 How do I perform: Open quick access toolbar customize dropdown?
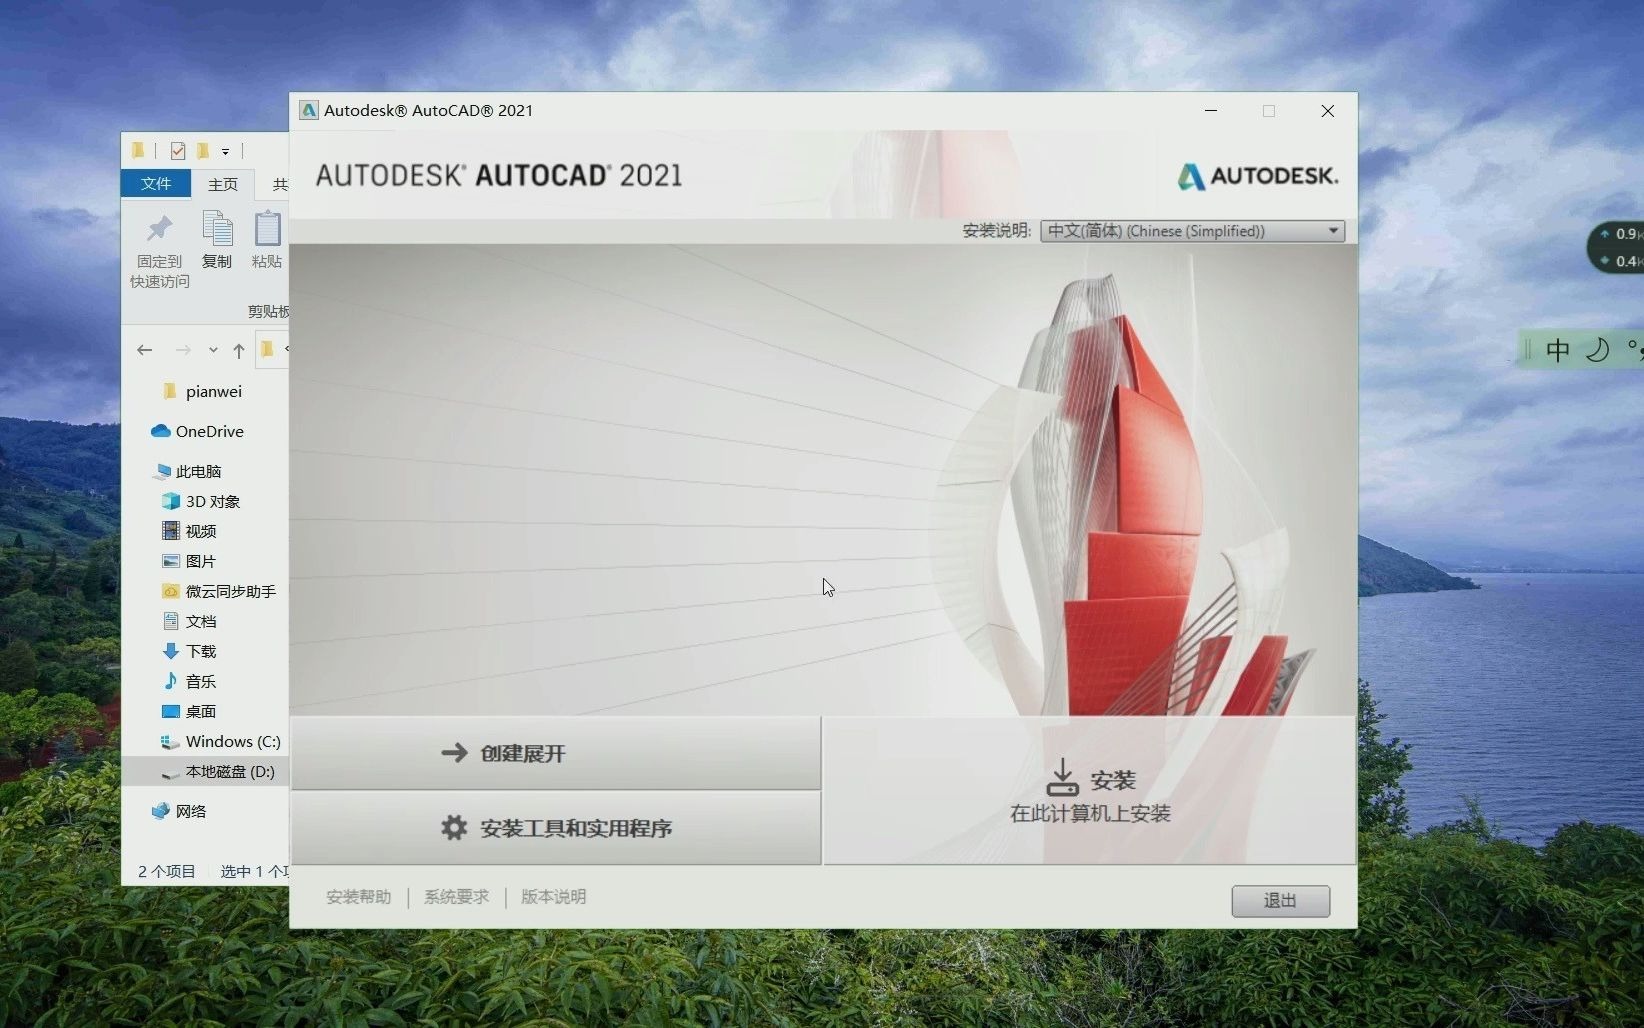(x=226, y=152)
